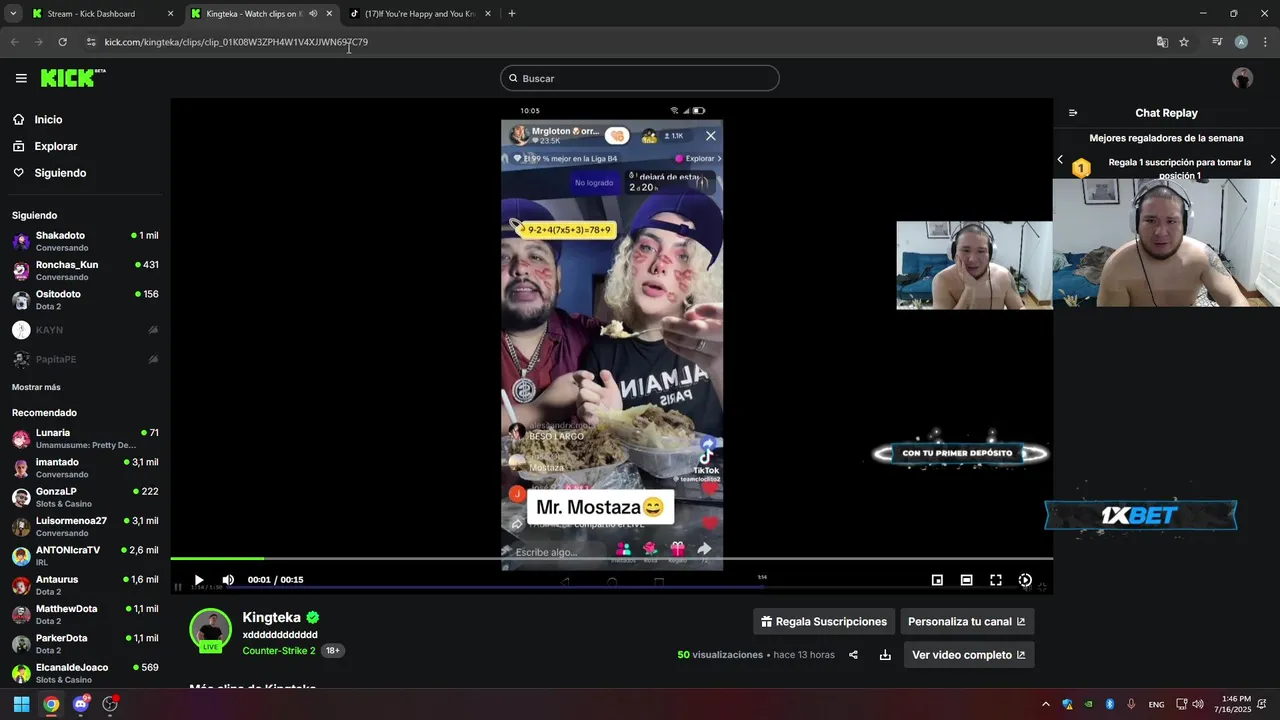Open Ronchas_Kun's channel
Screen dimensions: 1280x720
coord(85,270)
